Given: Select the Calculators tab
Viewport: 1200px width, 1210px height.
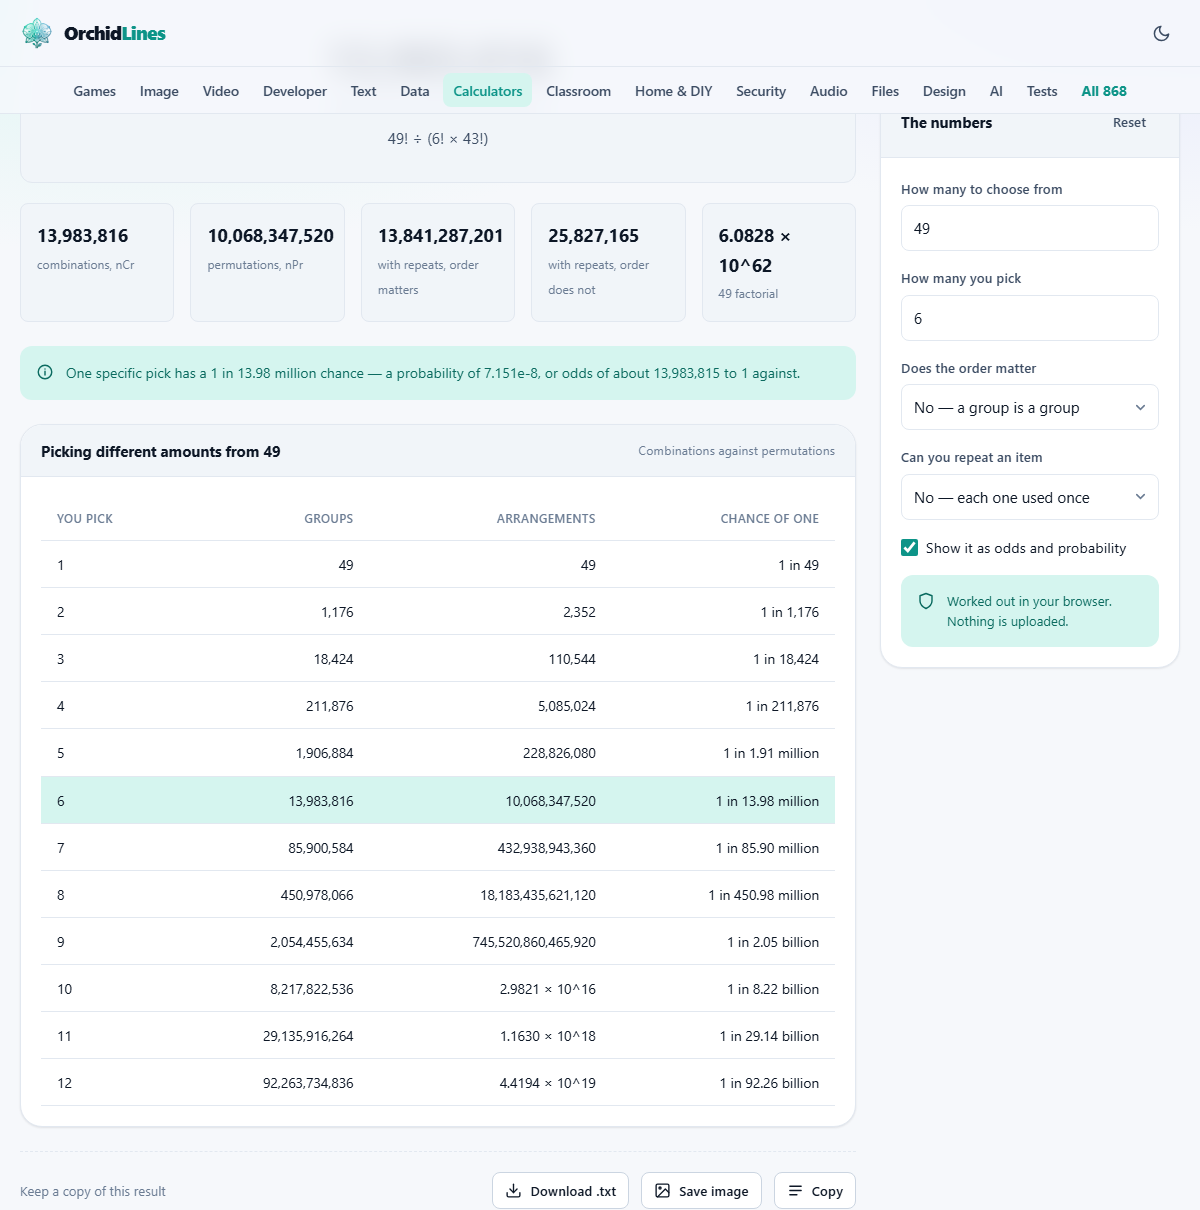Looking at the screenshot, I should click(488, 91).
